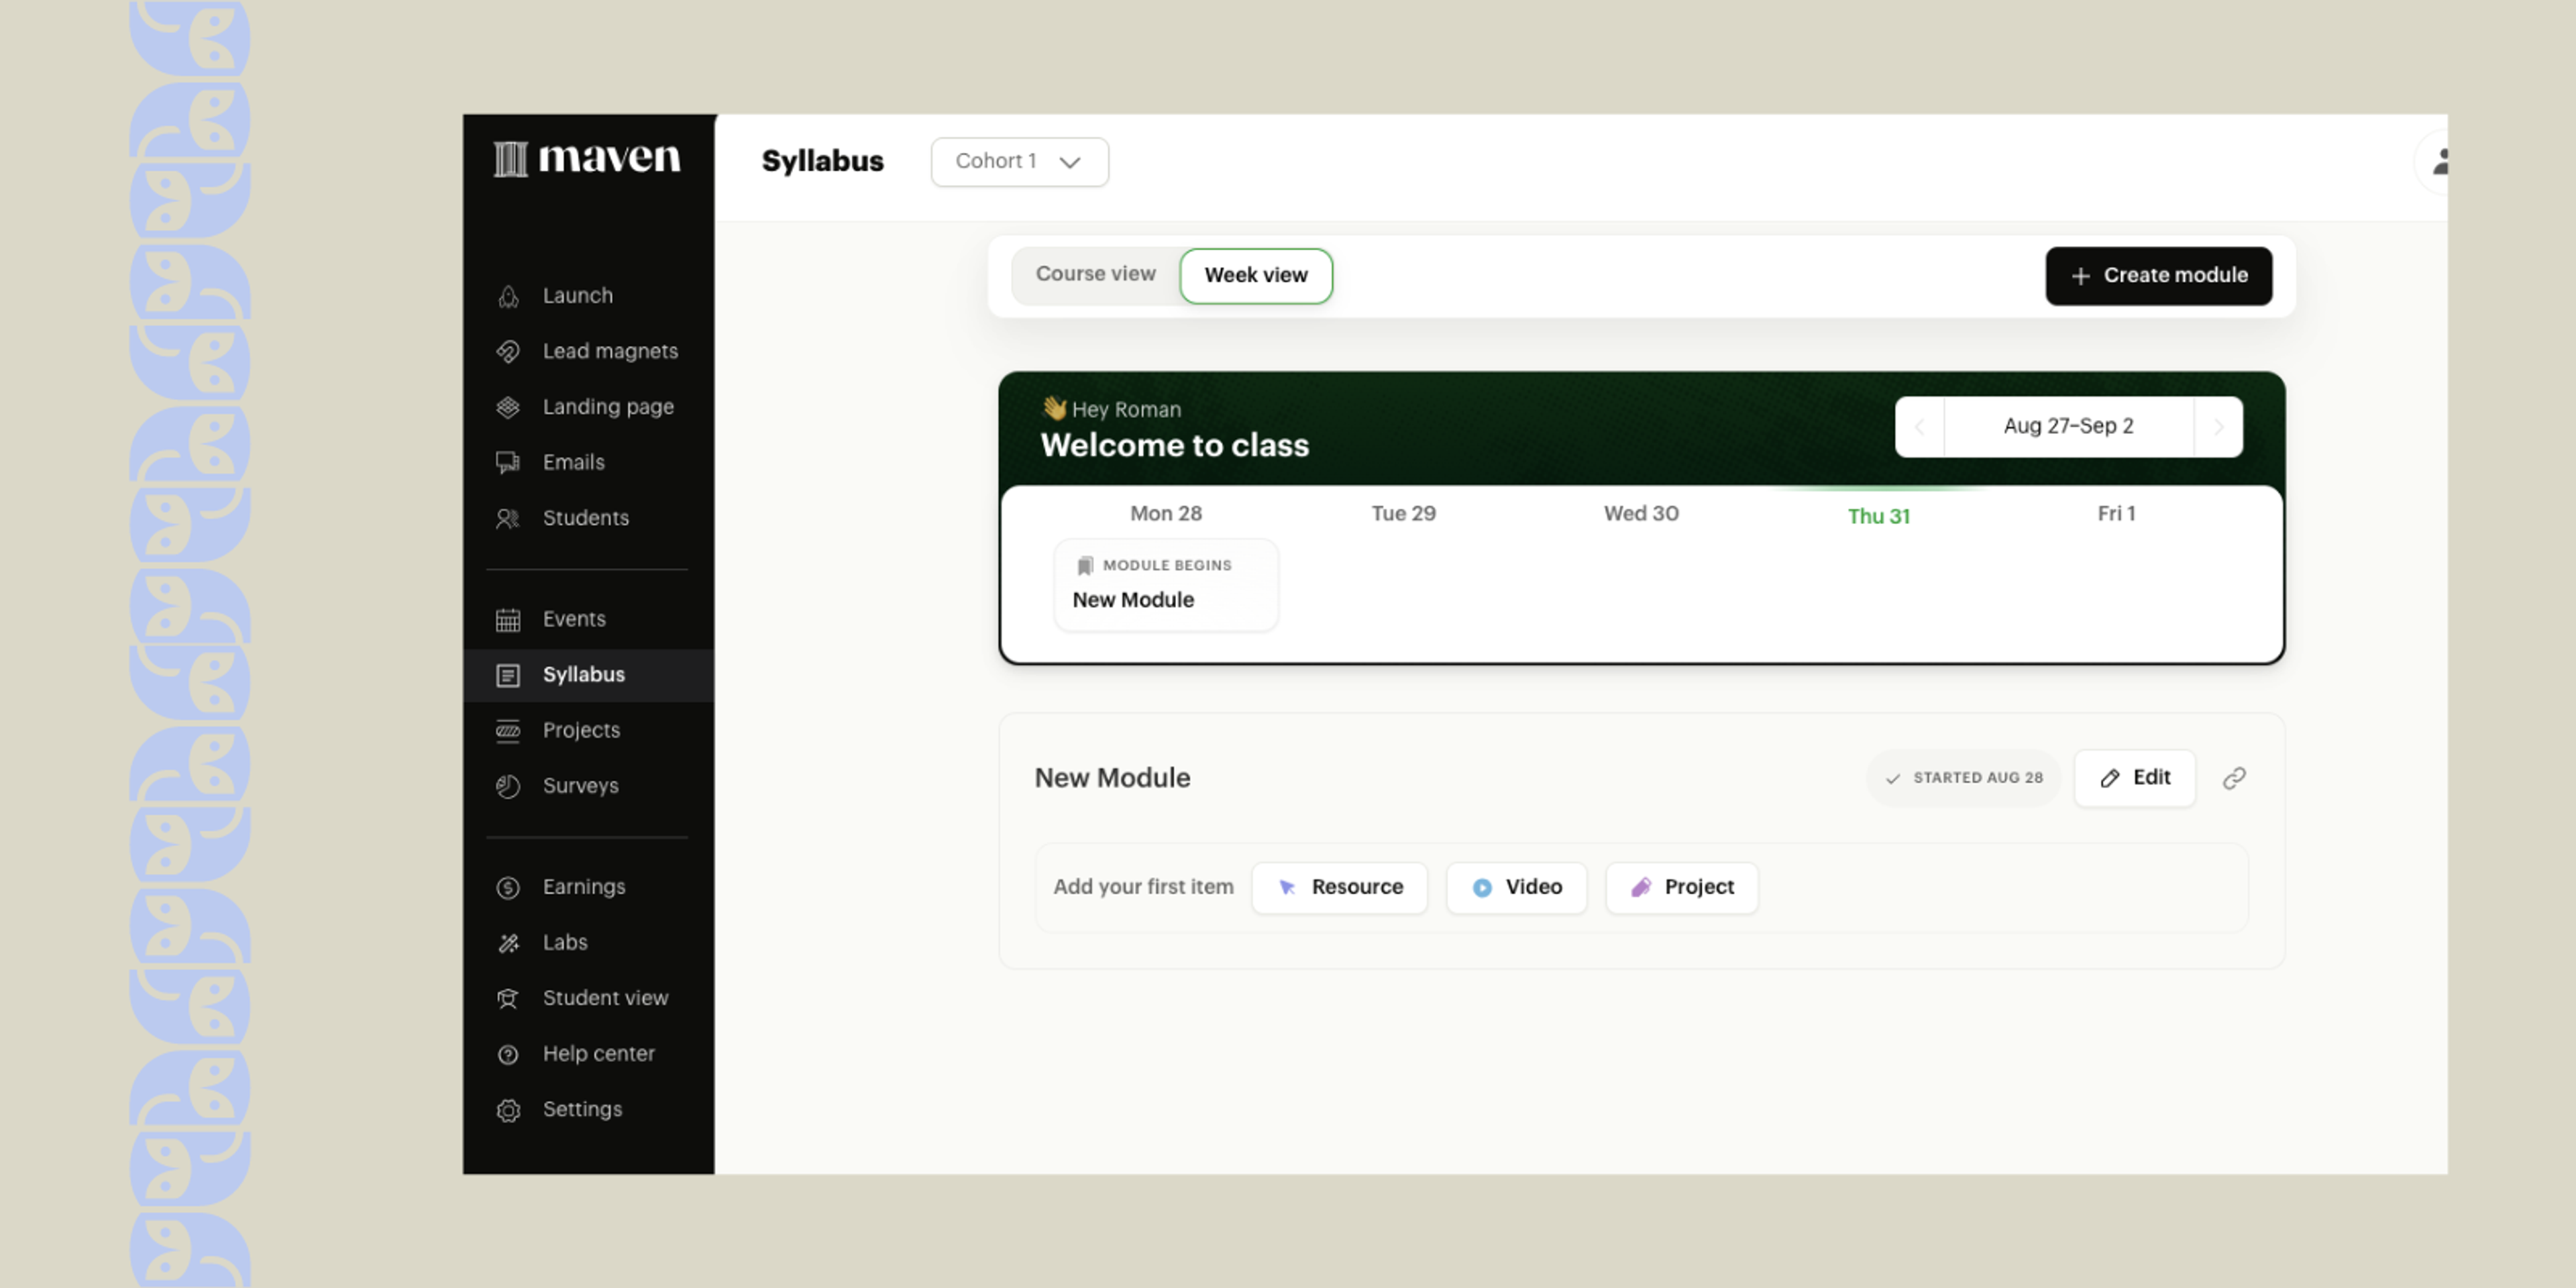Click the New Module section title
Screen dimensions: 2576x1288
[1112, 779]
